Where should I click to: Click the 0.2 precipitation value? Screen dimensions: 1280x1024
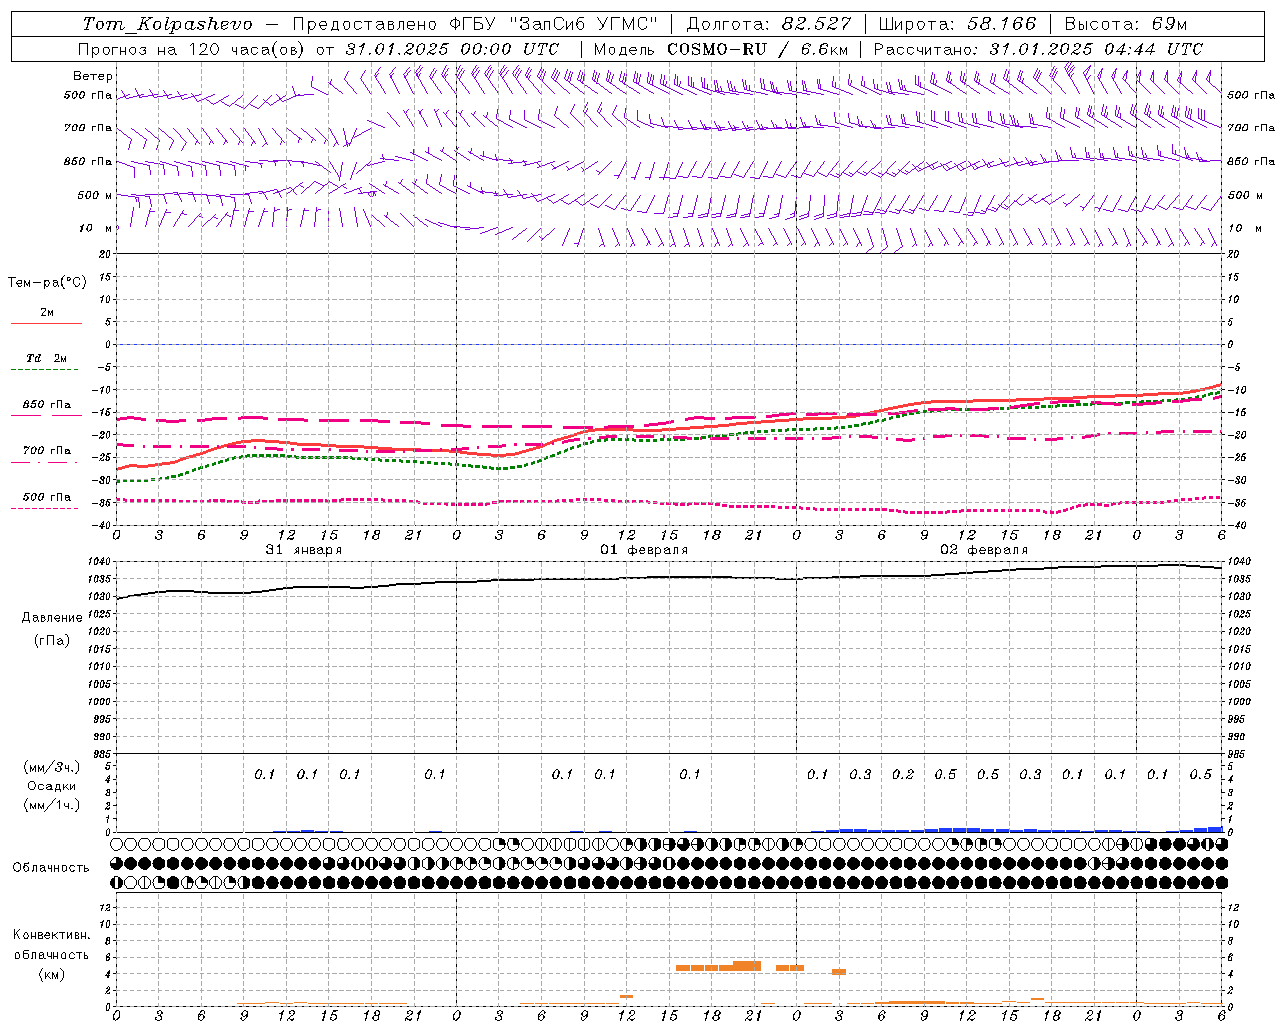coord(903,775)
